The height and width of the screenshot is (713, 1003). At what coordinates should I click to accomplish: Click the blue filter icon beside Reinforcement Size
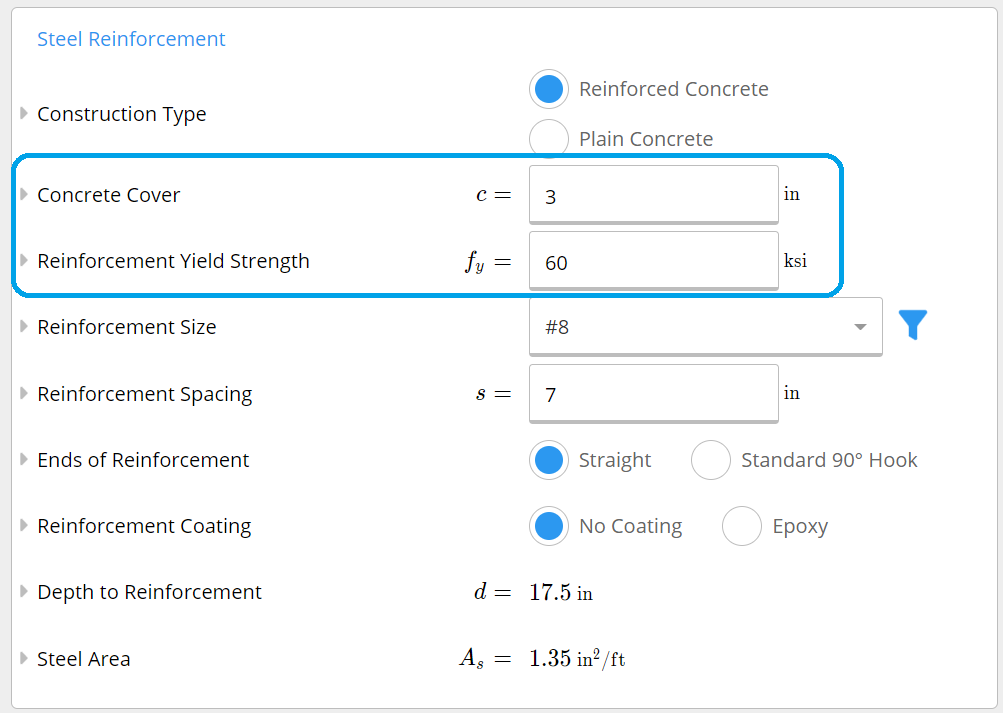[911, 325]
